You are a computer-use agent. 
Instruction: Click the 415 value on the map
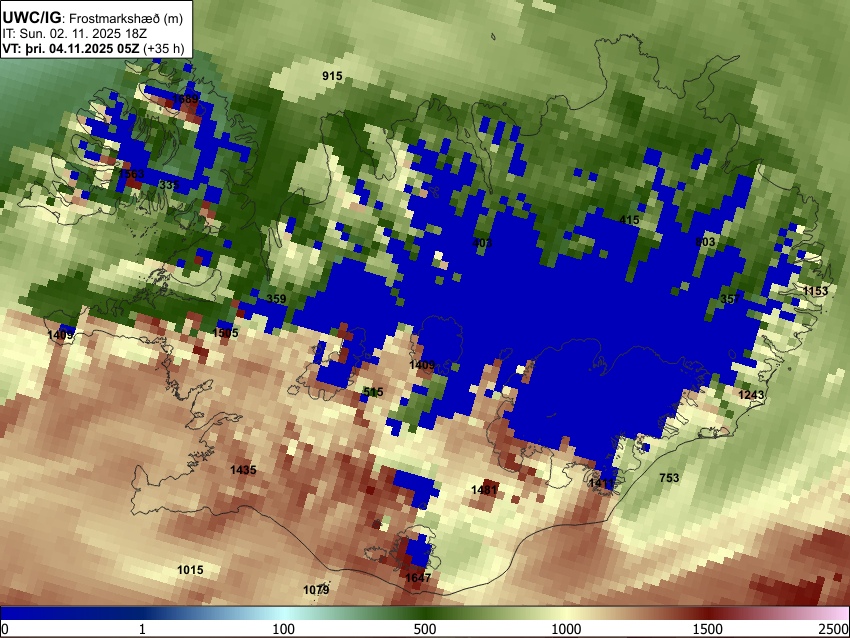pyautogui.click(x=629, y=220)
